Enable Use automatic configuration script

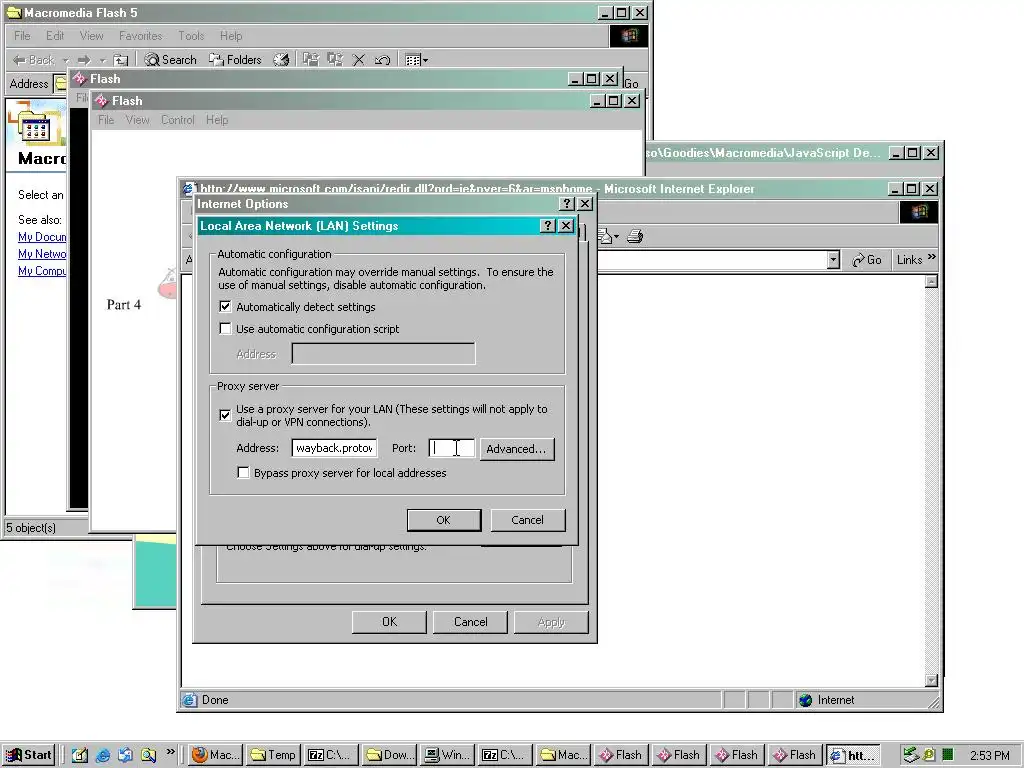225,328
